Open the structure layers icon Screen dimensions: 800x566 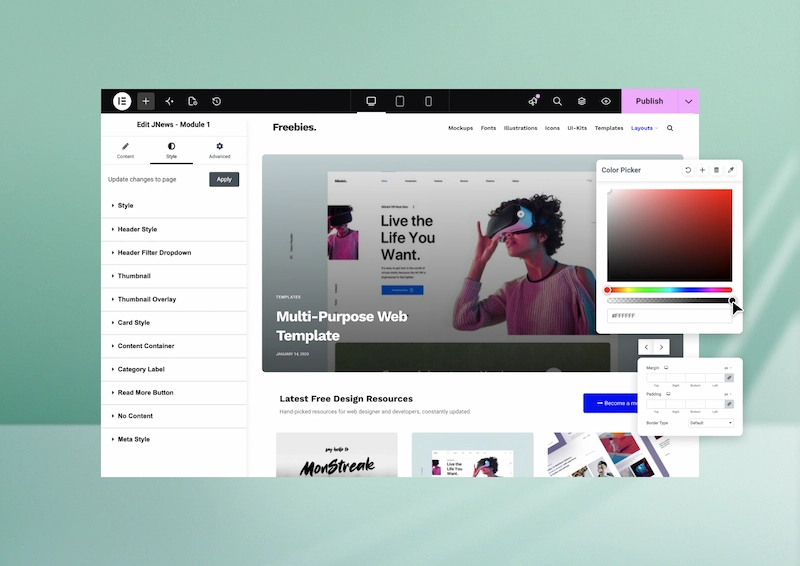(582, 101)
